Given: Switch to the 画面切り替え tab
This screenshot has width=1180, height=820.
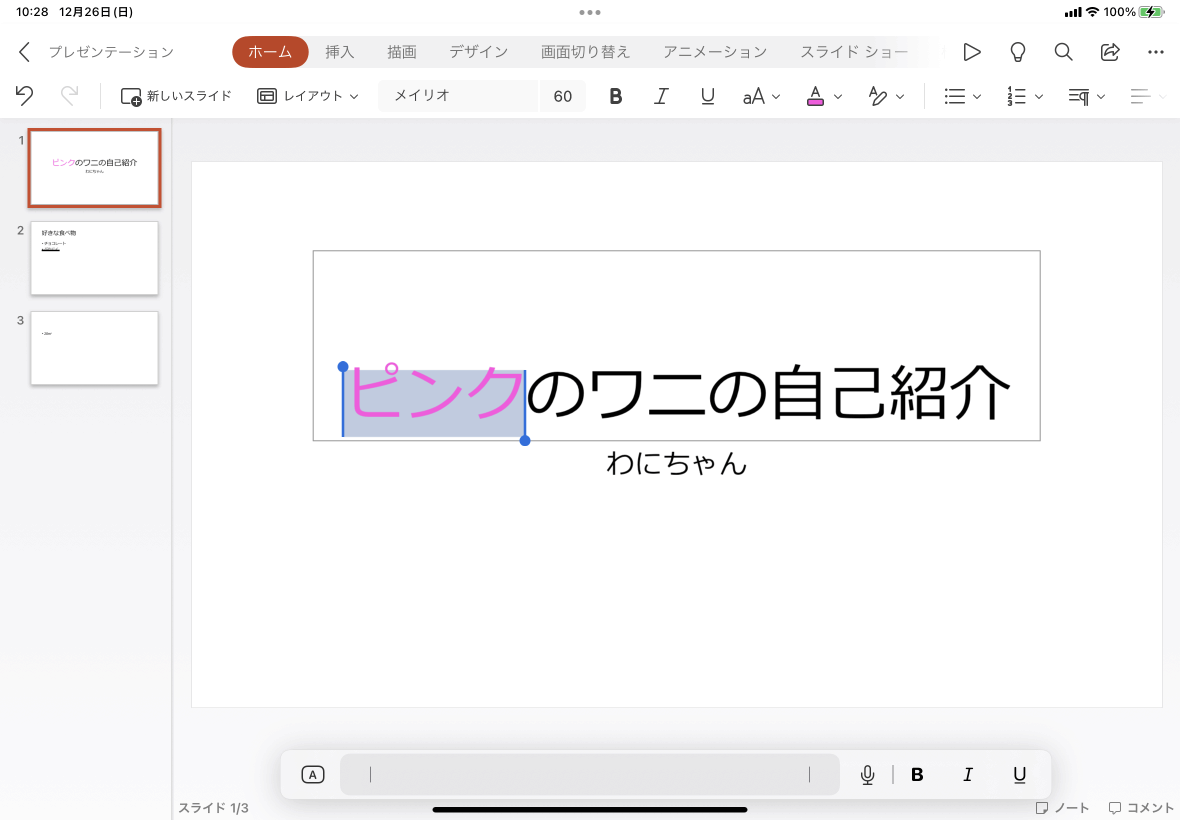Looking at the screenshot, I should pyautogui.click(x=585, y=52).
